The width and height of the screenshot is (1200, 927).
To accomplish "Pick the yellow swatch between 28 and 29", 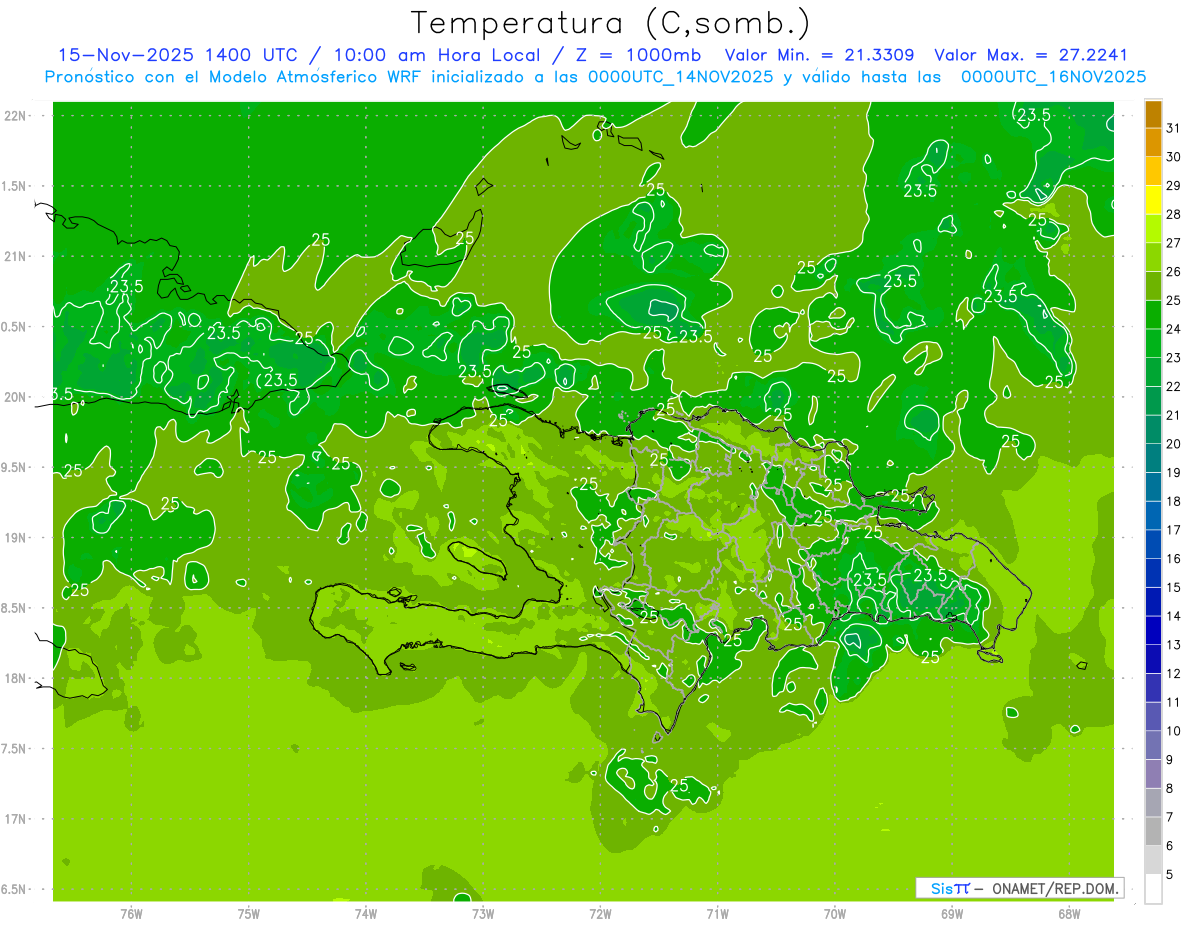I will (x=1153, y=200).
